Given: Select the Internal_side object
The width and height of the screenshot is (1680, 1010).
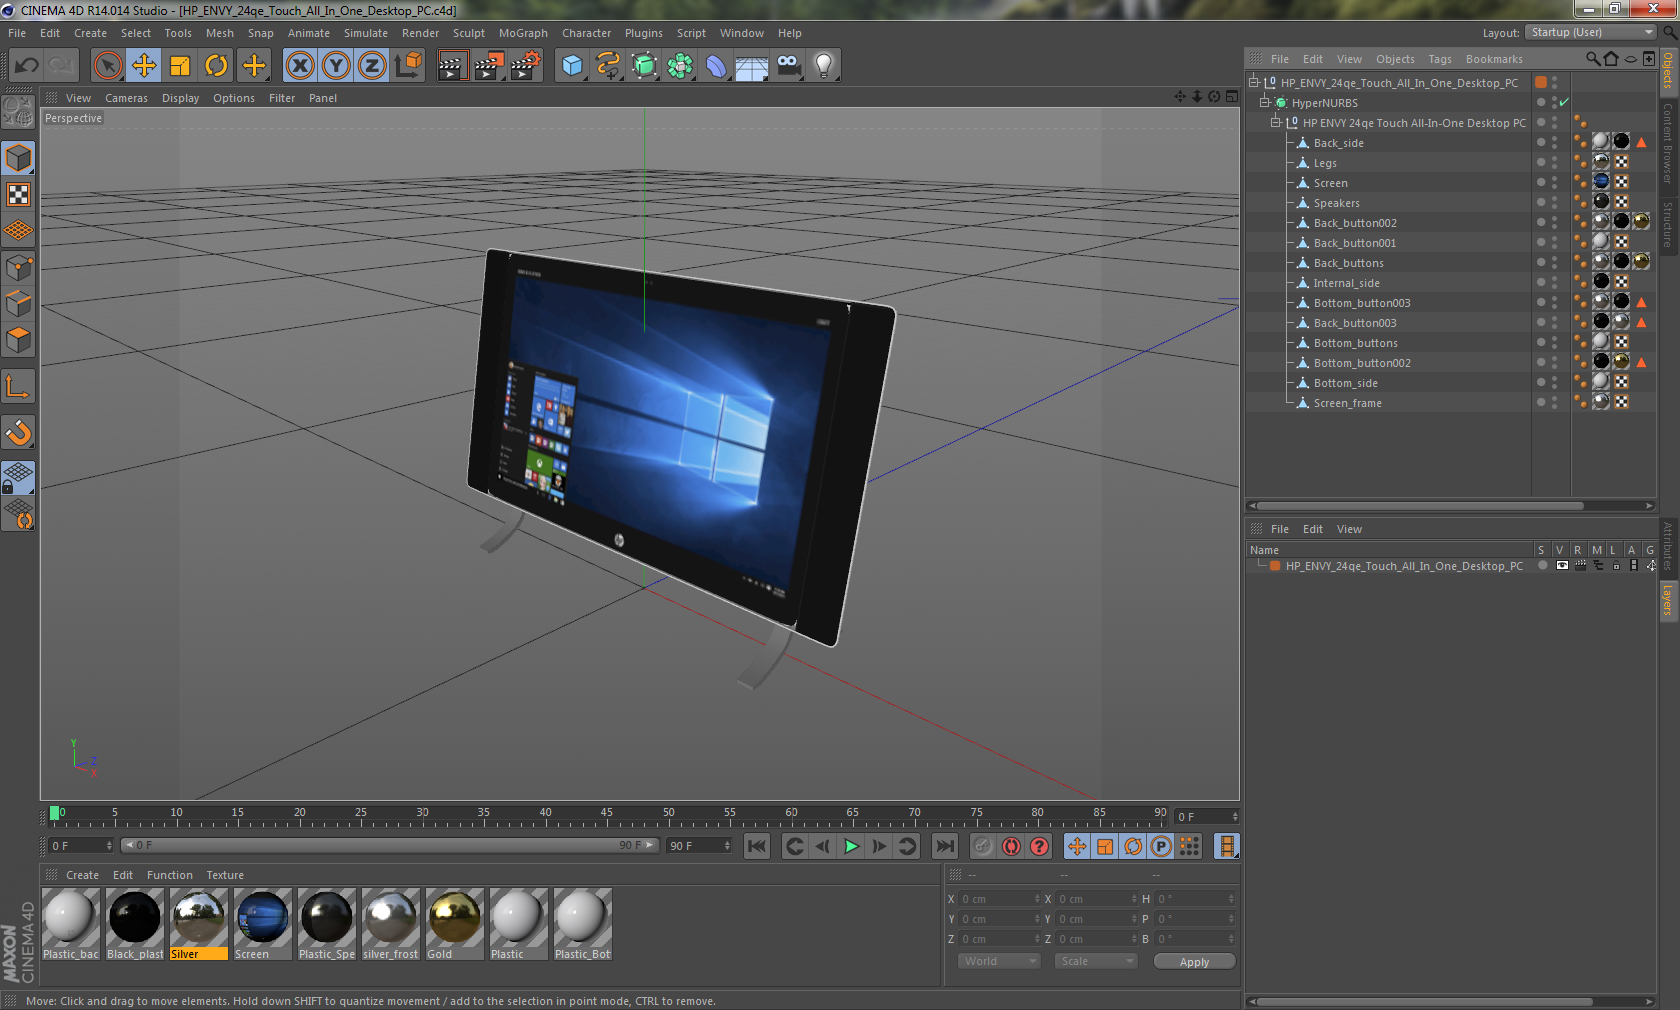Looking at the screenshot, I should [1346, 283].
